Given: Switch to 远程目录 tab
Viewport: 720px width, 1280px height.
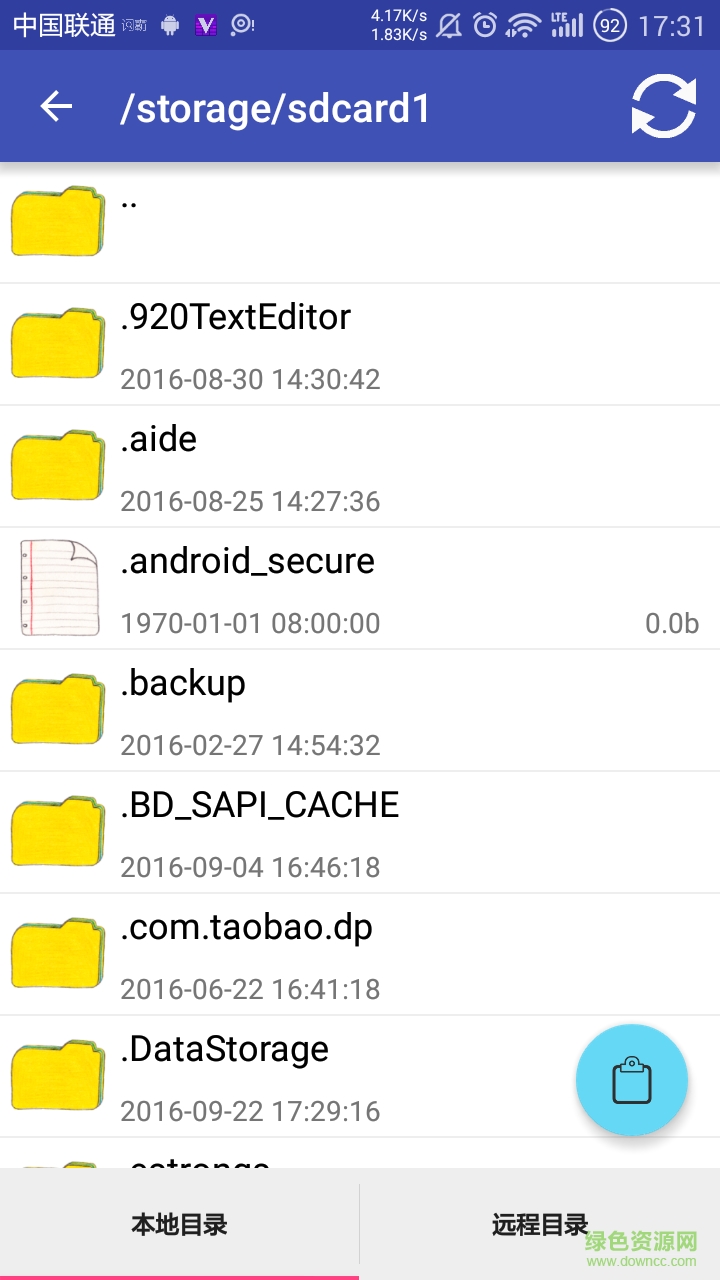Looking at the screenshot, I should (540, 1224).
